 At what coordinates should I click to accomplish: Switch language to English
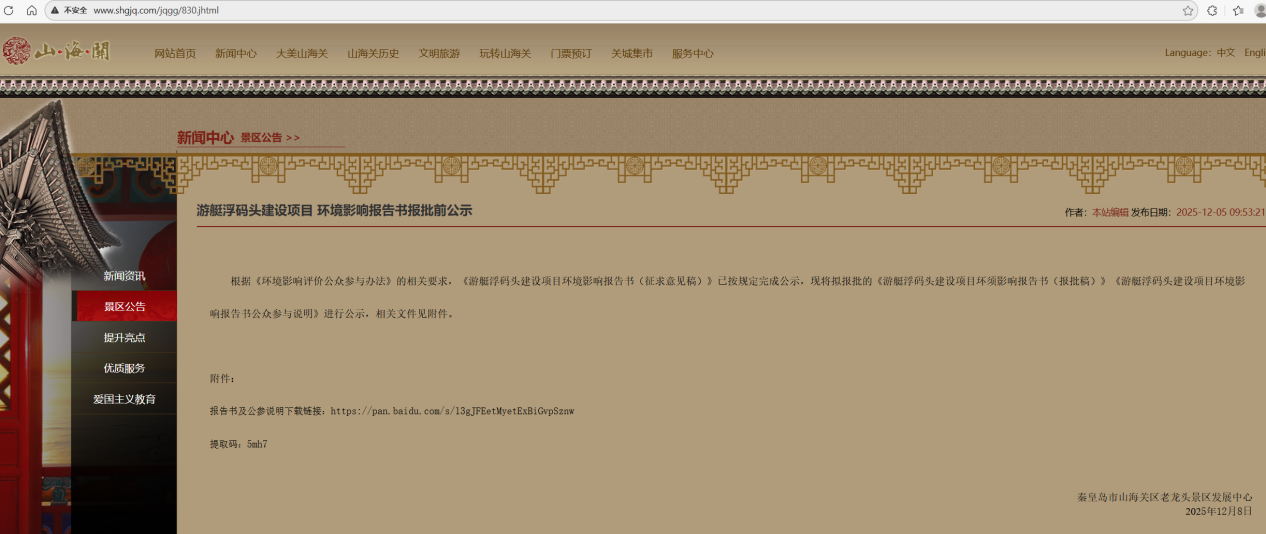click(1255, 53)
